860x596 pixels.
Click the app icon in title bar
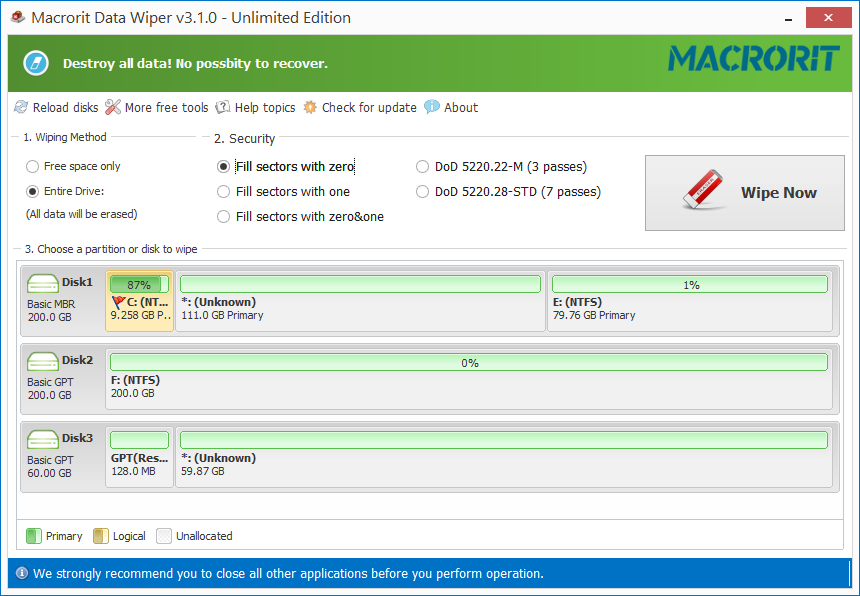[x=18, y=17]
